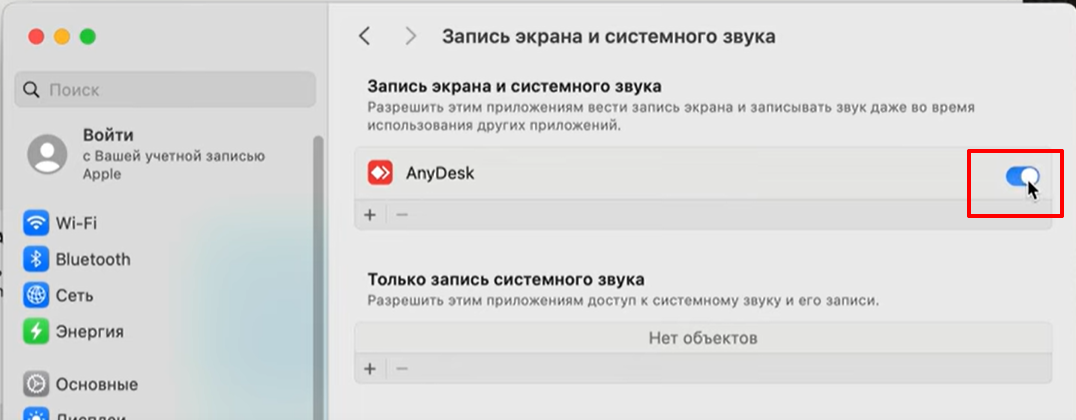The image size is (1076, 420).
Task: Click minus under system audio only list
Action: click(402, 369)
